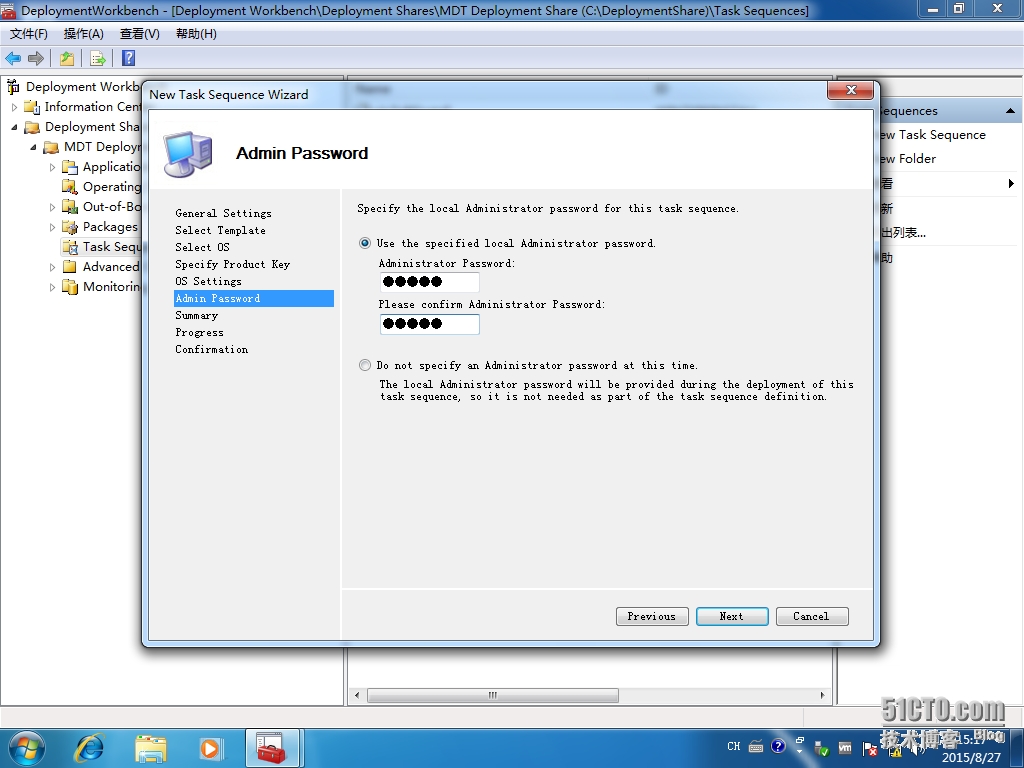The width and height of the screenshot is (1024, 768).
Task: Click the Deployment Shares folder icon
Action: [x=32, y=127]
